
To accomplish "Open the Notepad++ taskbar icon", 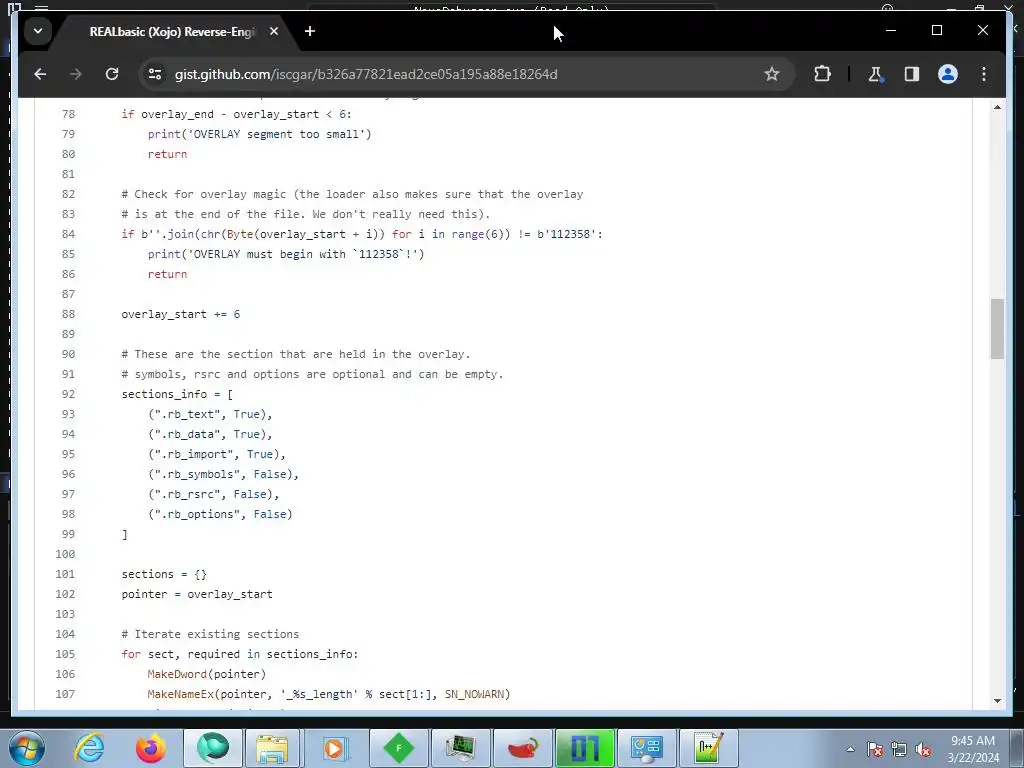I will (x=709, y=748).
